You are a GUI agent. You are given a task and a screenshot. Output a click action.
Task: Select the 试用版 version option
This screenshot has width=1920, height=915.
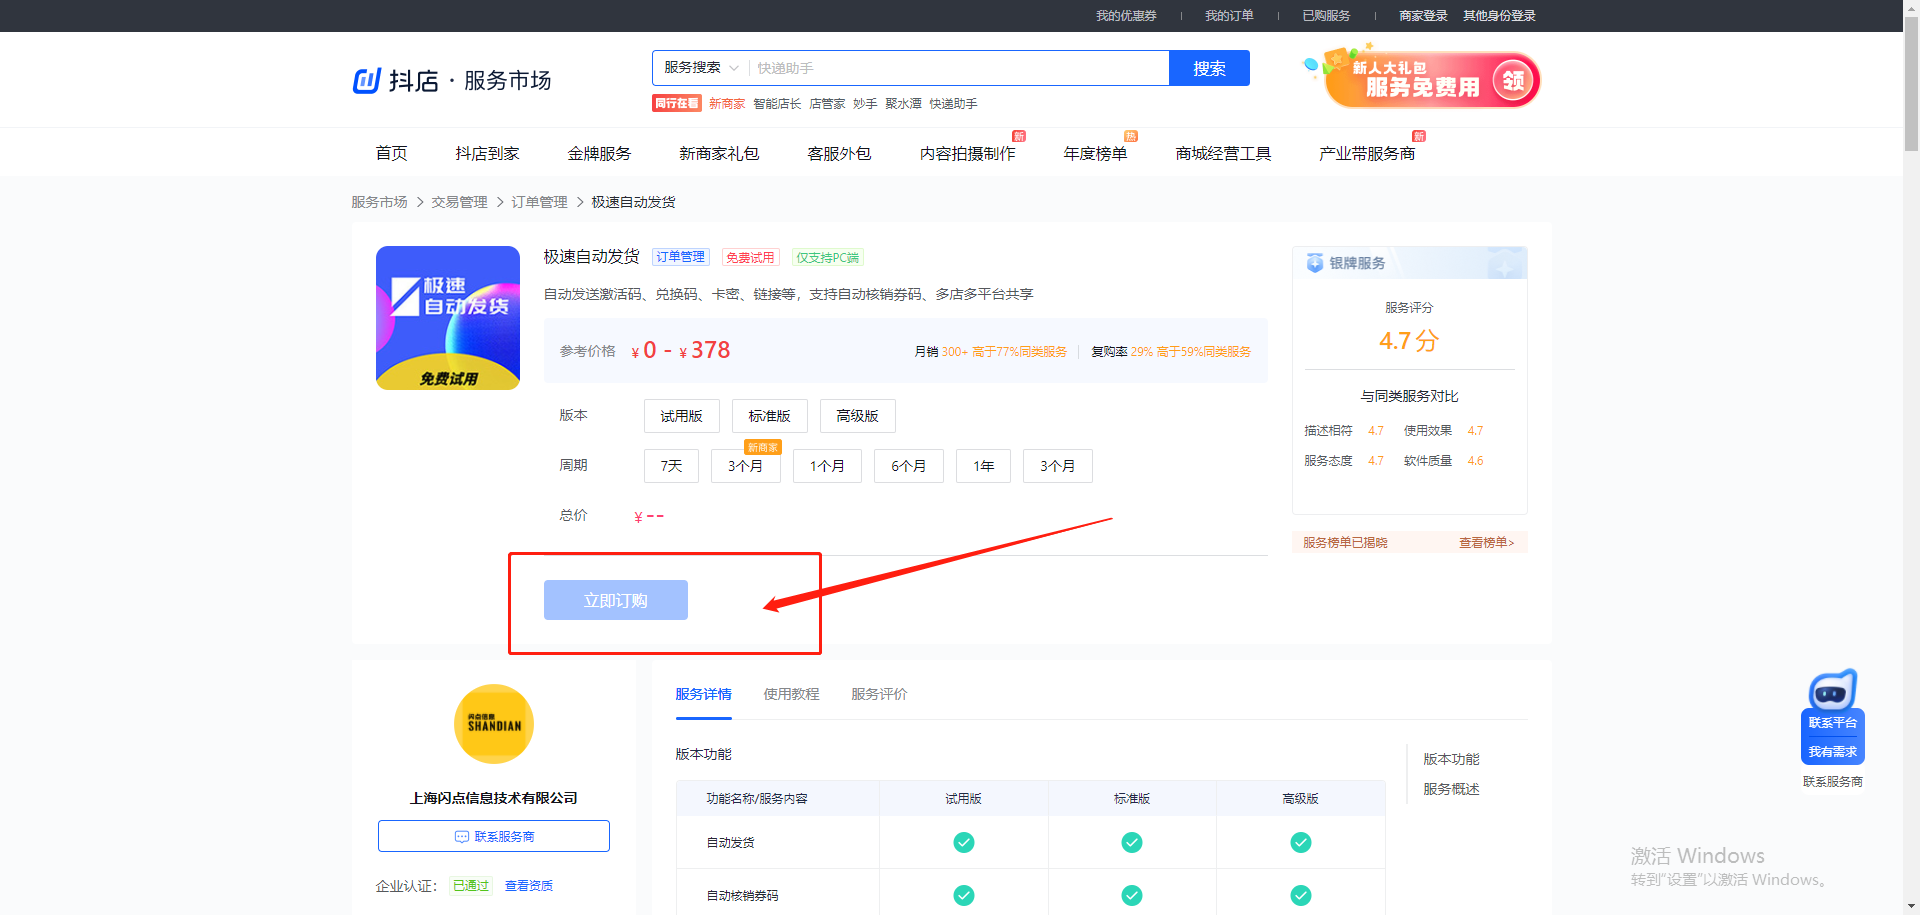[x=681, y=416]
